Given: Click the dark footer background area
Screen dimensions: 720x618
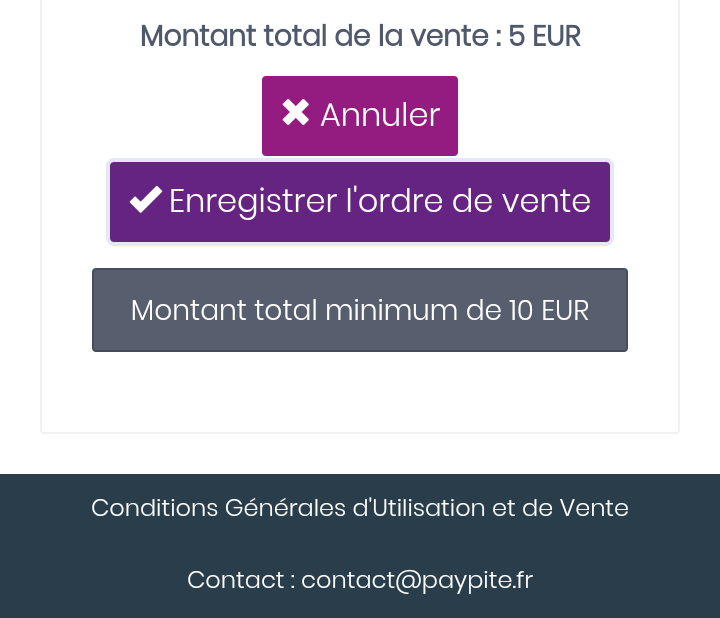Looking at the screenshot, I should tap(360, 544).
